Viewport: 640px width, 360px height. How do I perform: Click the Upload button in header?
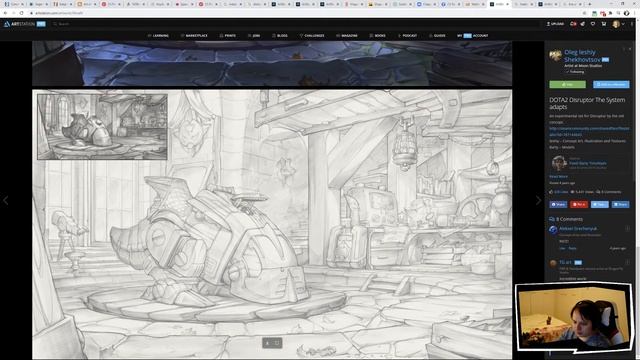point(555,24)
